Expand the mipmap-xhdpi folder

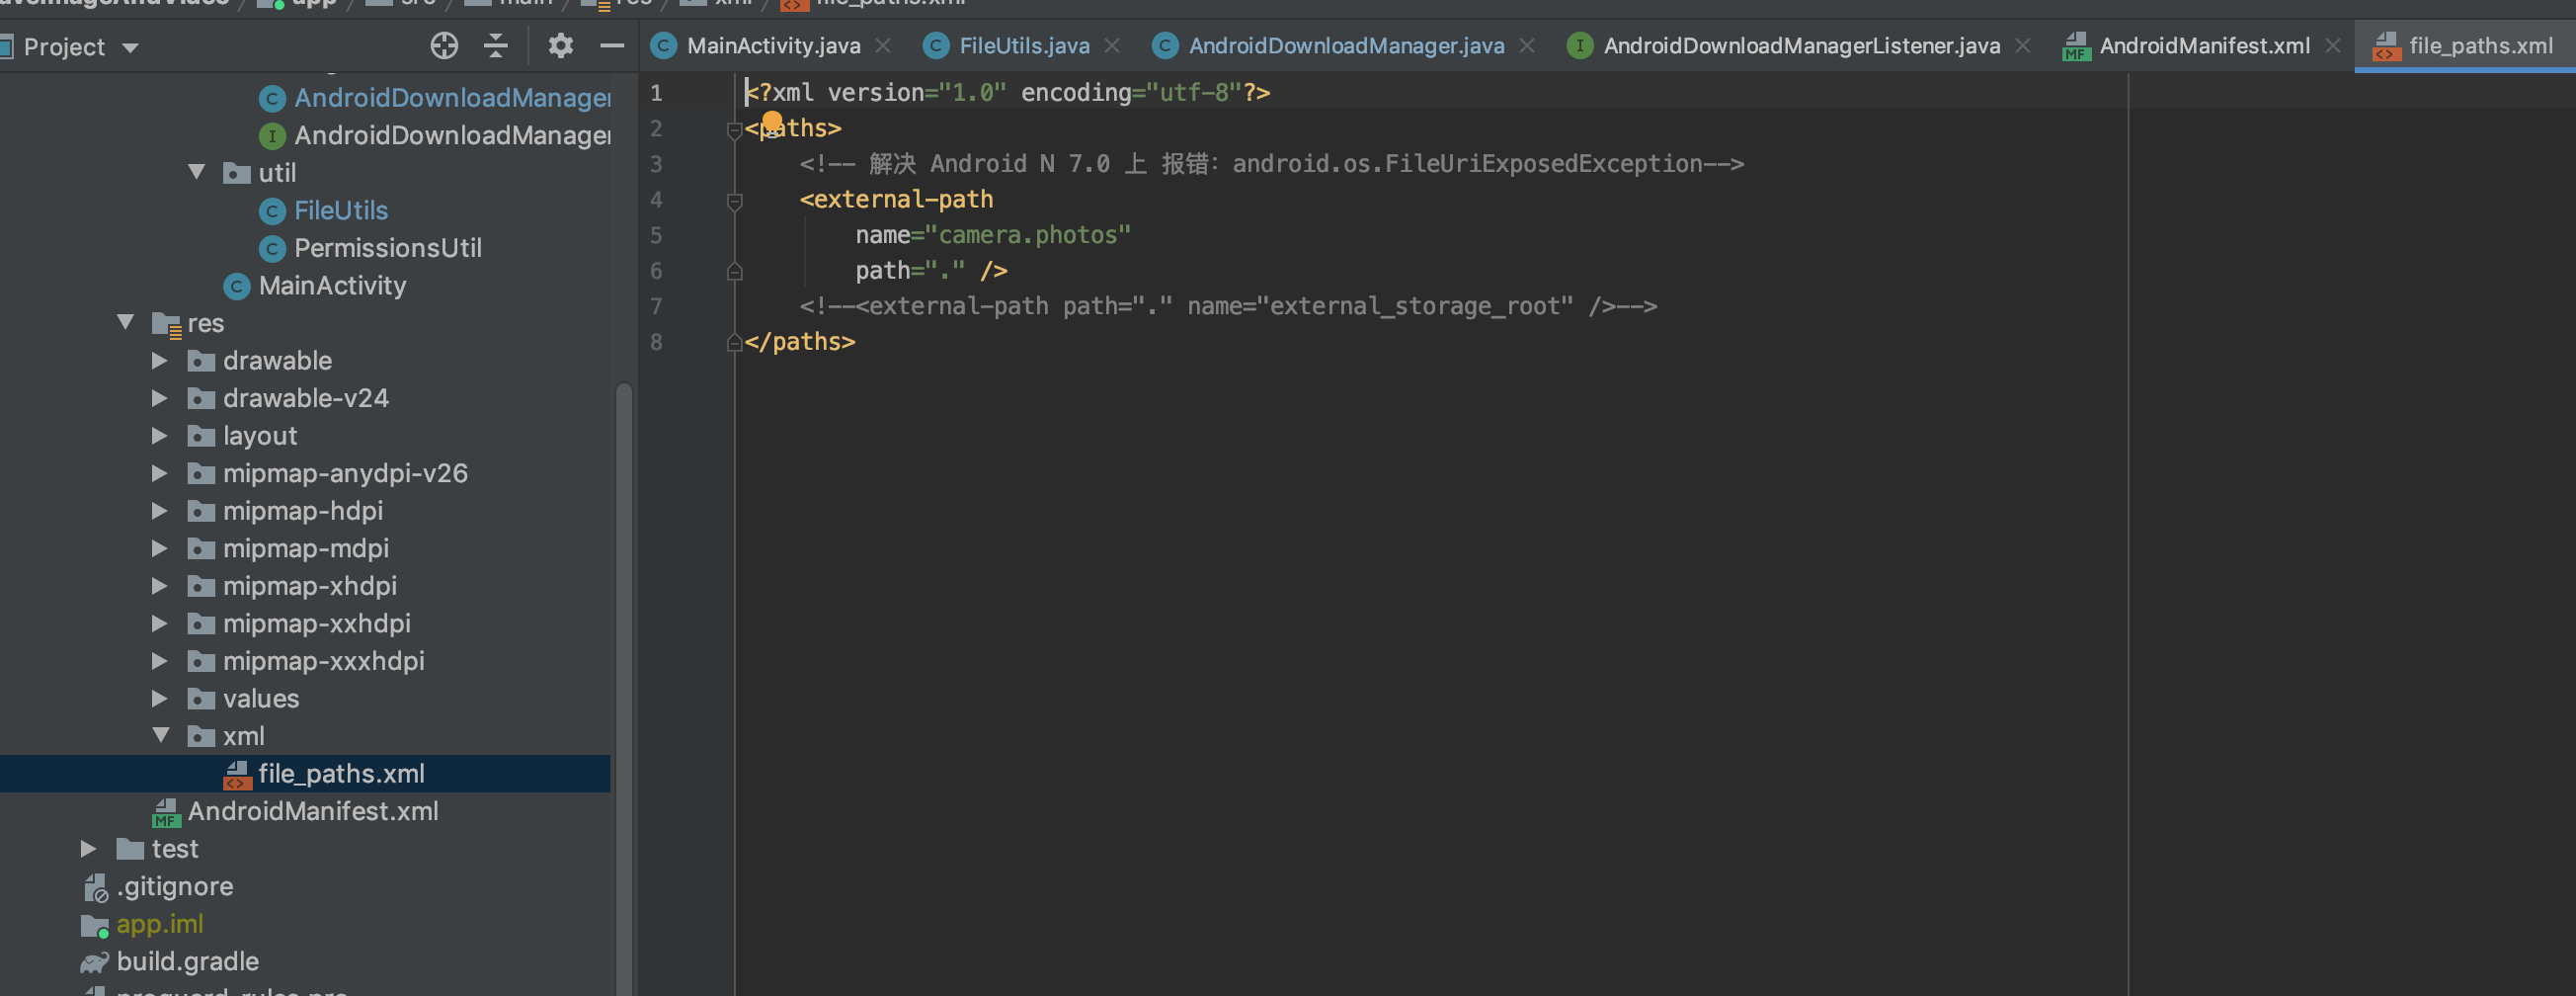tap(160, 585)
